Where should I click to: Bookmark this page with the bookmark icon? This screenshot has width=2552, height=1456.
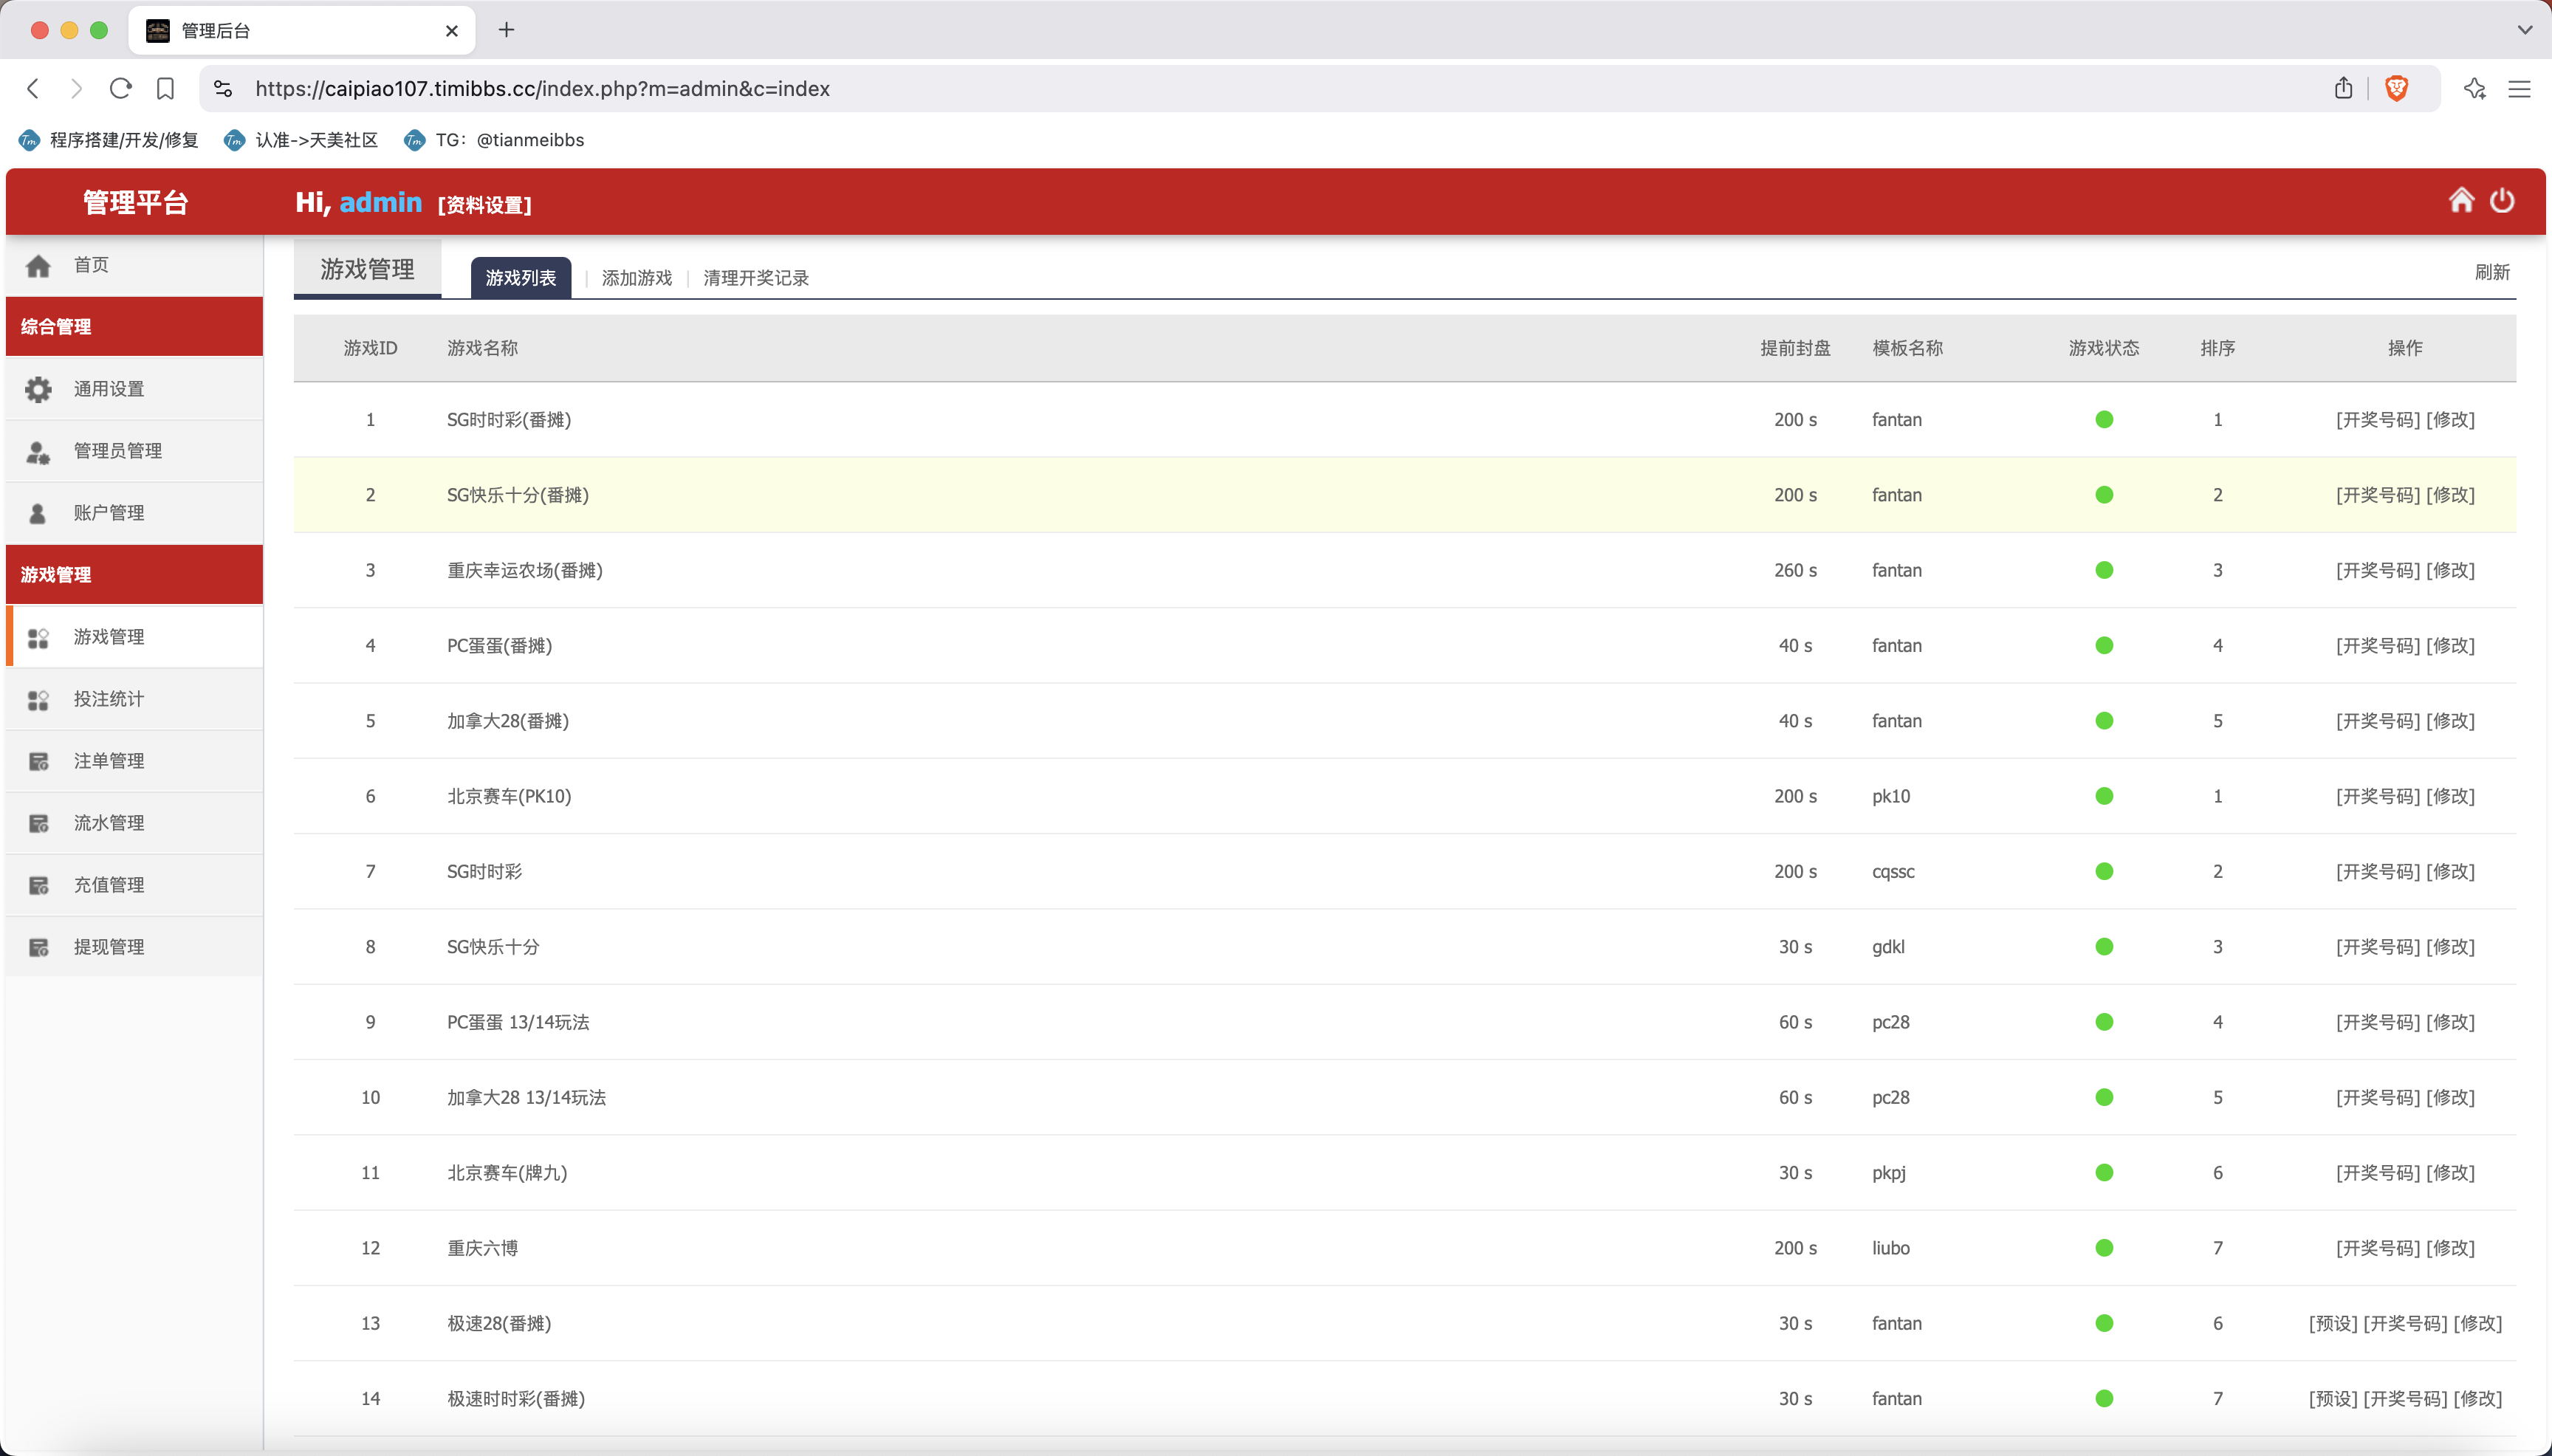(x=166, y=89)
